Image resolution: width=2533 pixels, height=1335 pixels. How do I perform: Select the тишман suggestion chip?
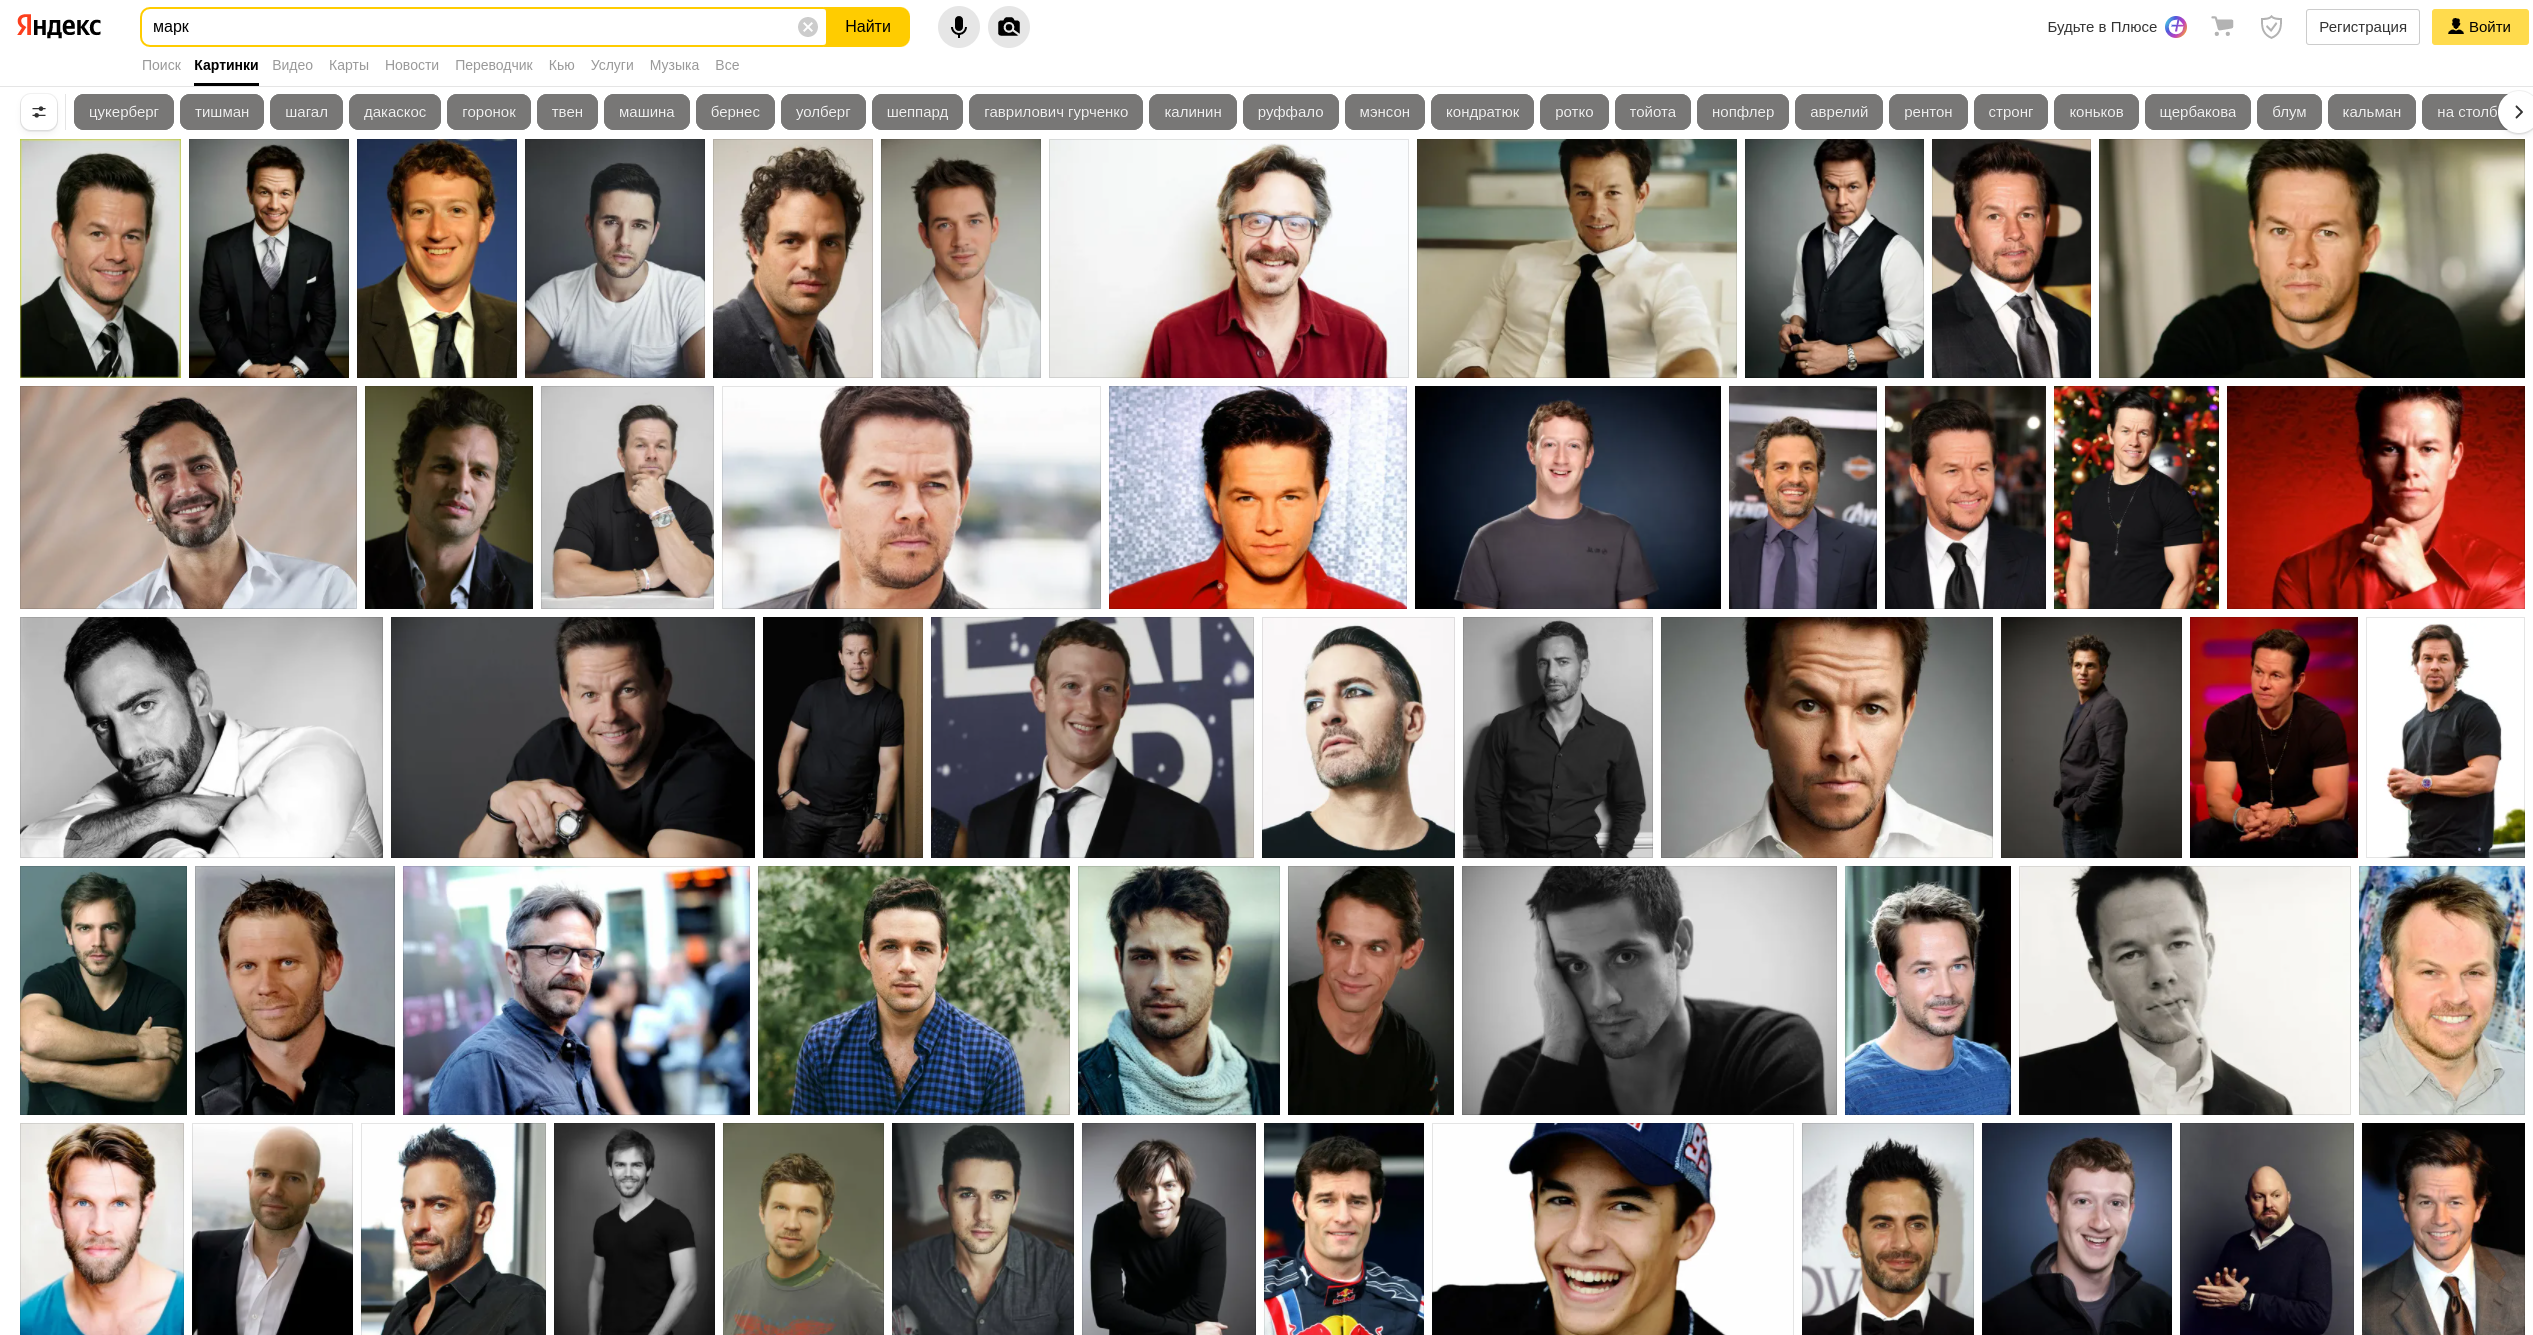pos(222,112)
